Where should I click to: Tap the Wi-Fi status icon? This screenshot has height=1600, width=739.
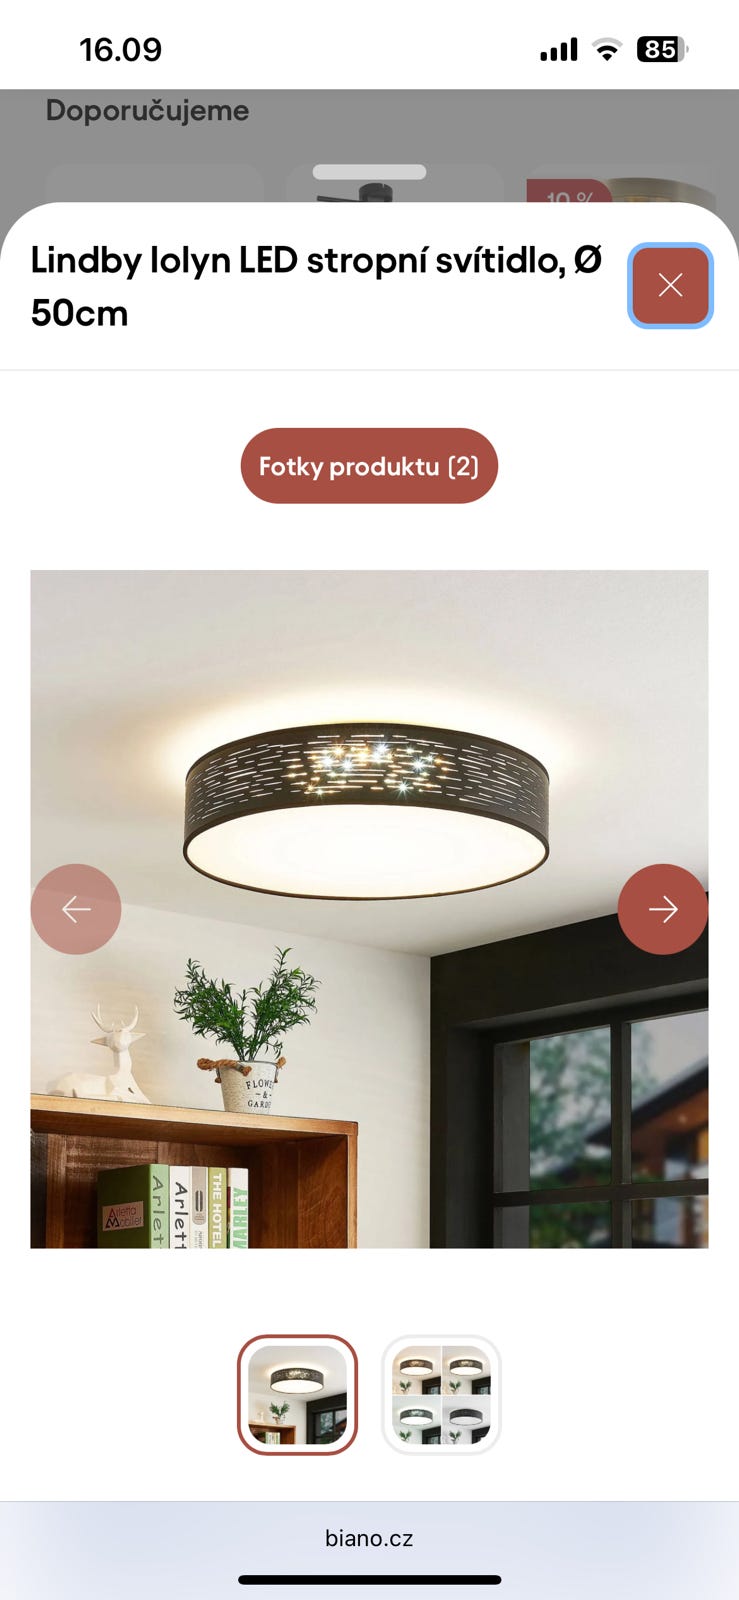[606, 49]
